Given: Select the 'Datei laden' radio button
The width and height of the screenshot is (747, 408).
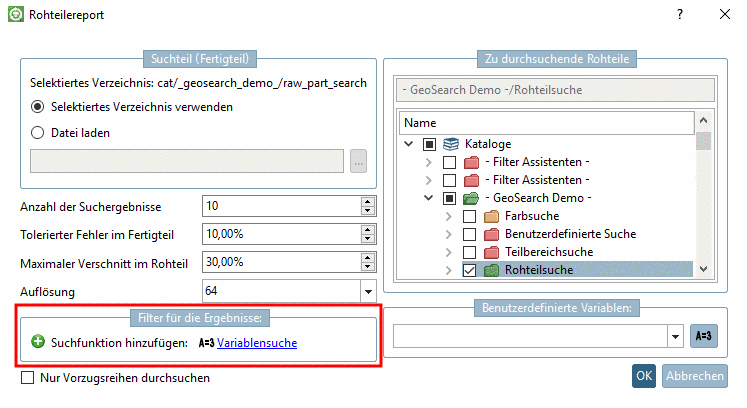Looking at the screenshot, I should click(x=38, y=133).
